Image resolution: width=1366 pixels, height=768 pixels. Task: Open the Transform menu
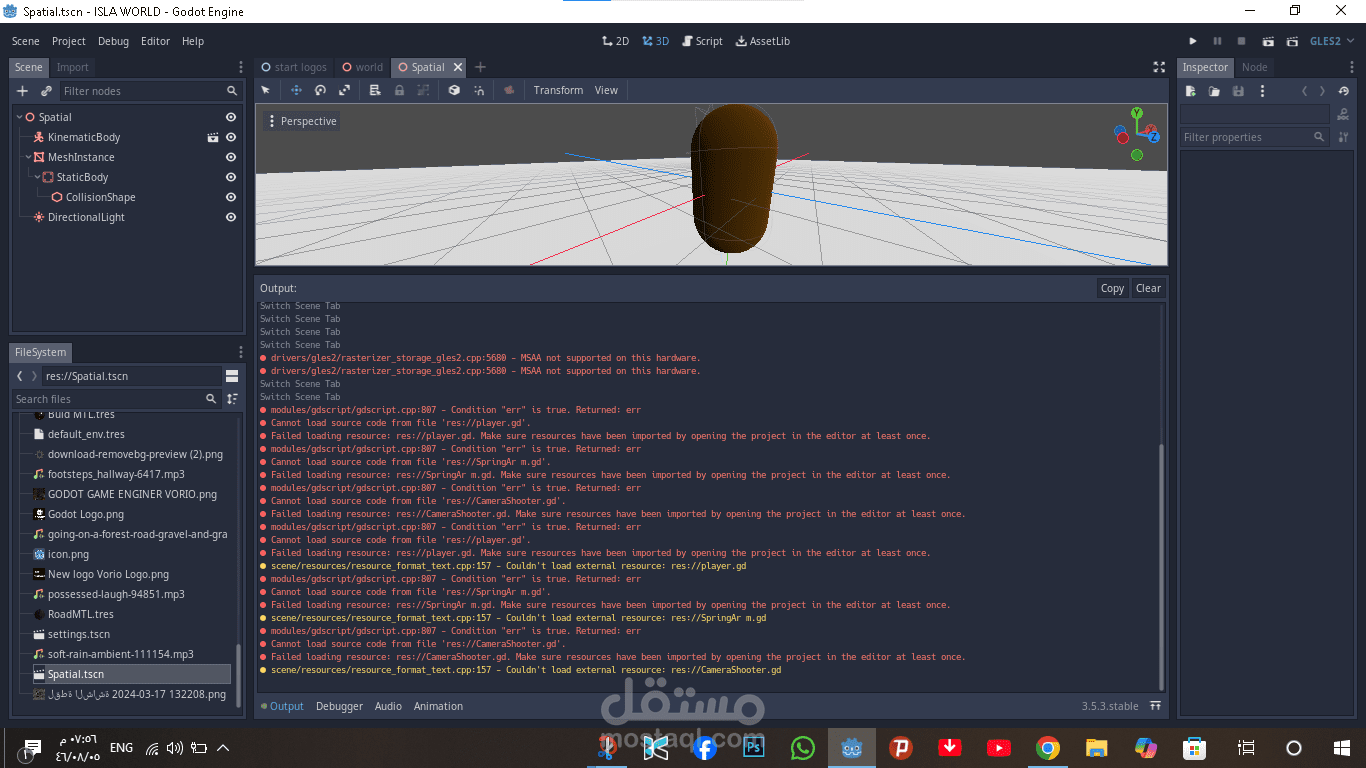click(x=558, y=90)
